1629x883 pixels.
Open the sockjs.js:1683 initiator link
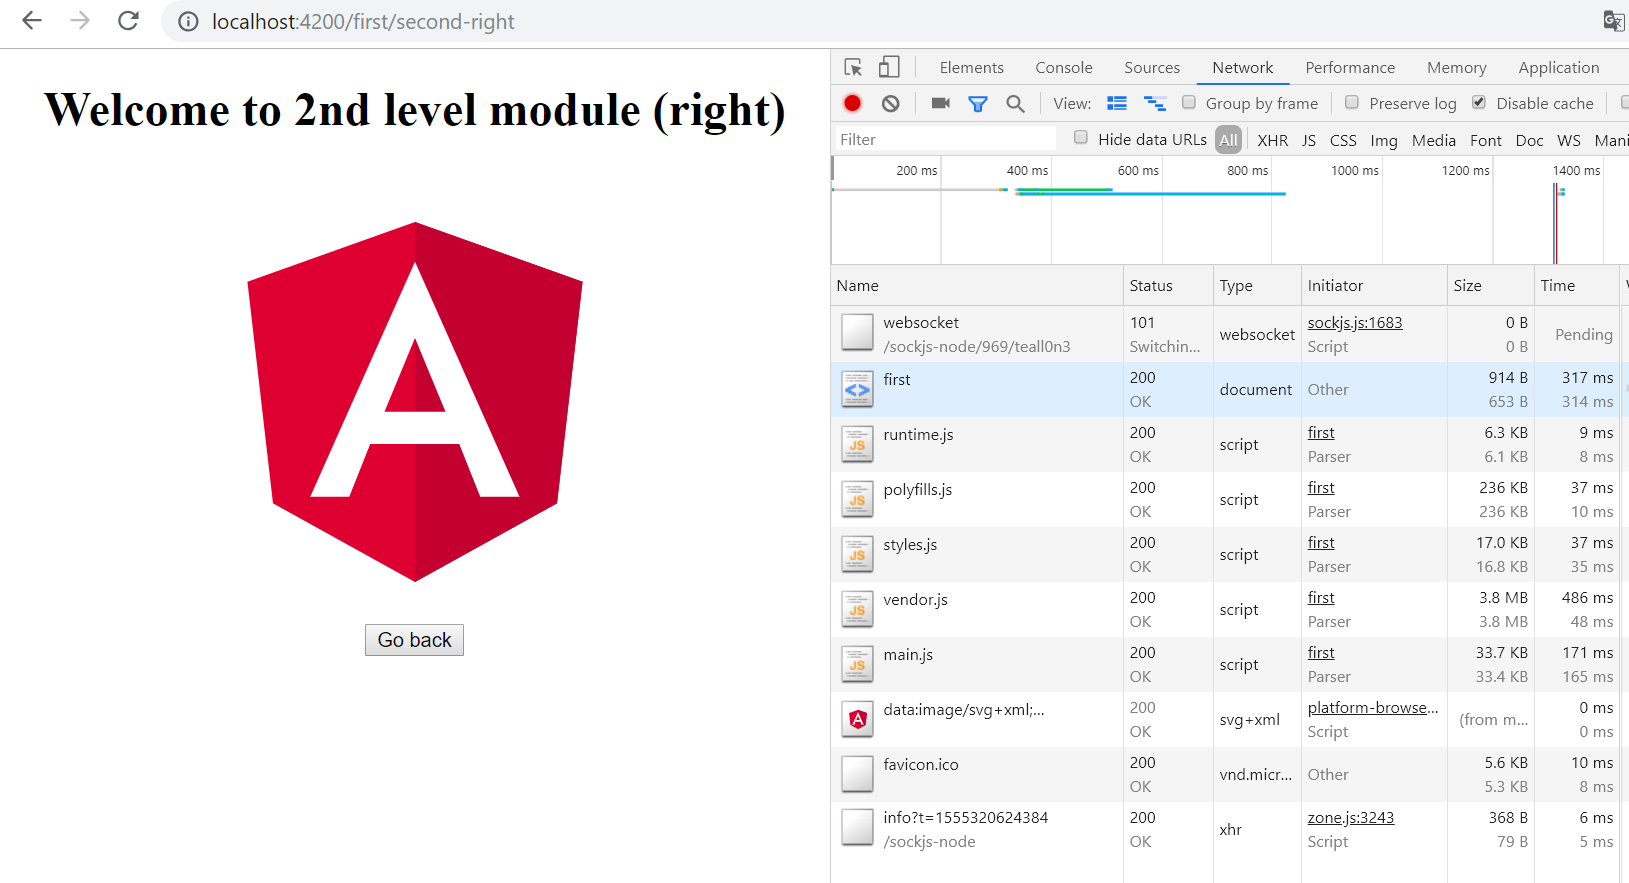[1354, 322]
